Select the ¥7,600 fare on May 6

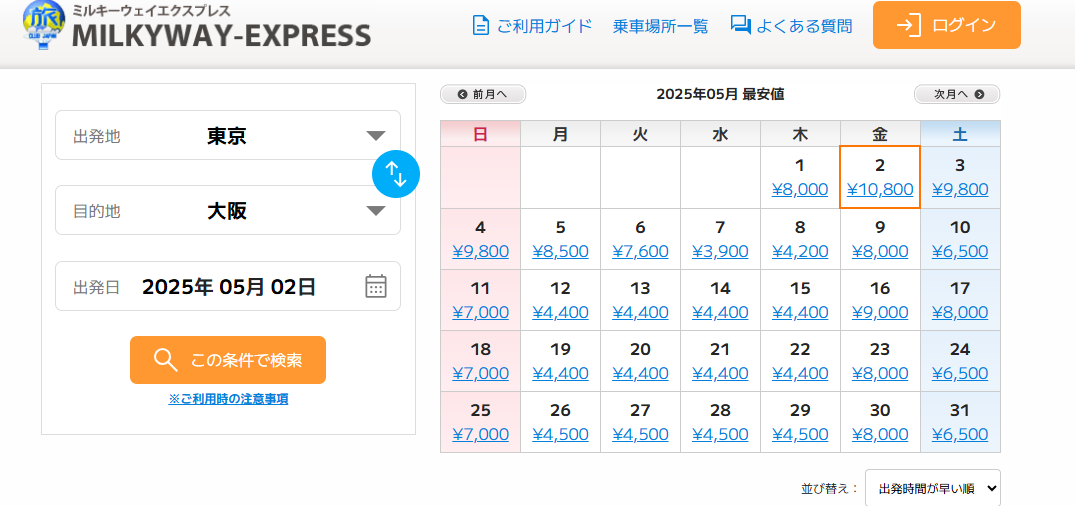point(640,251)
